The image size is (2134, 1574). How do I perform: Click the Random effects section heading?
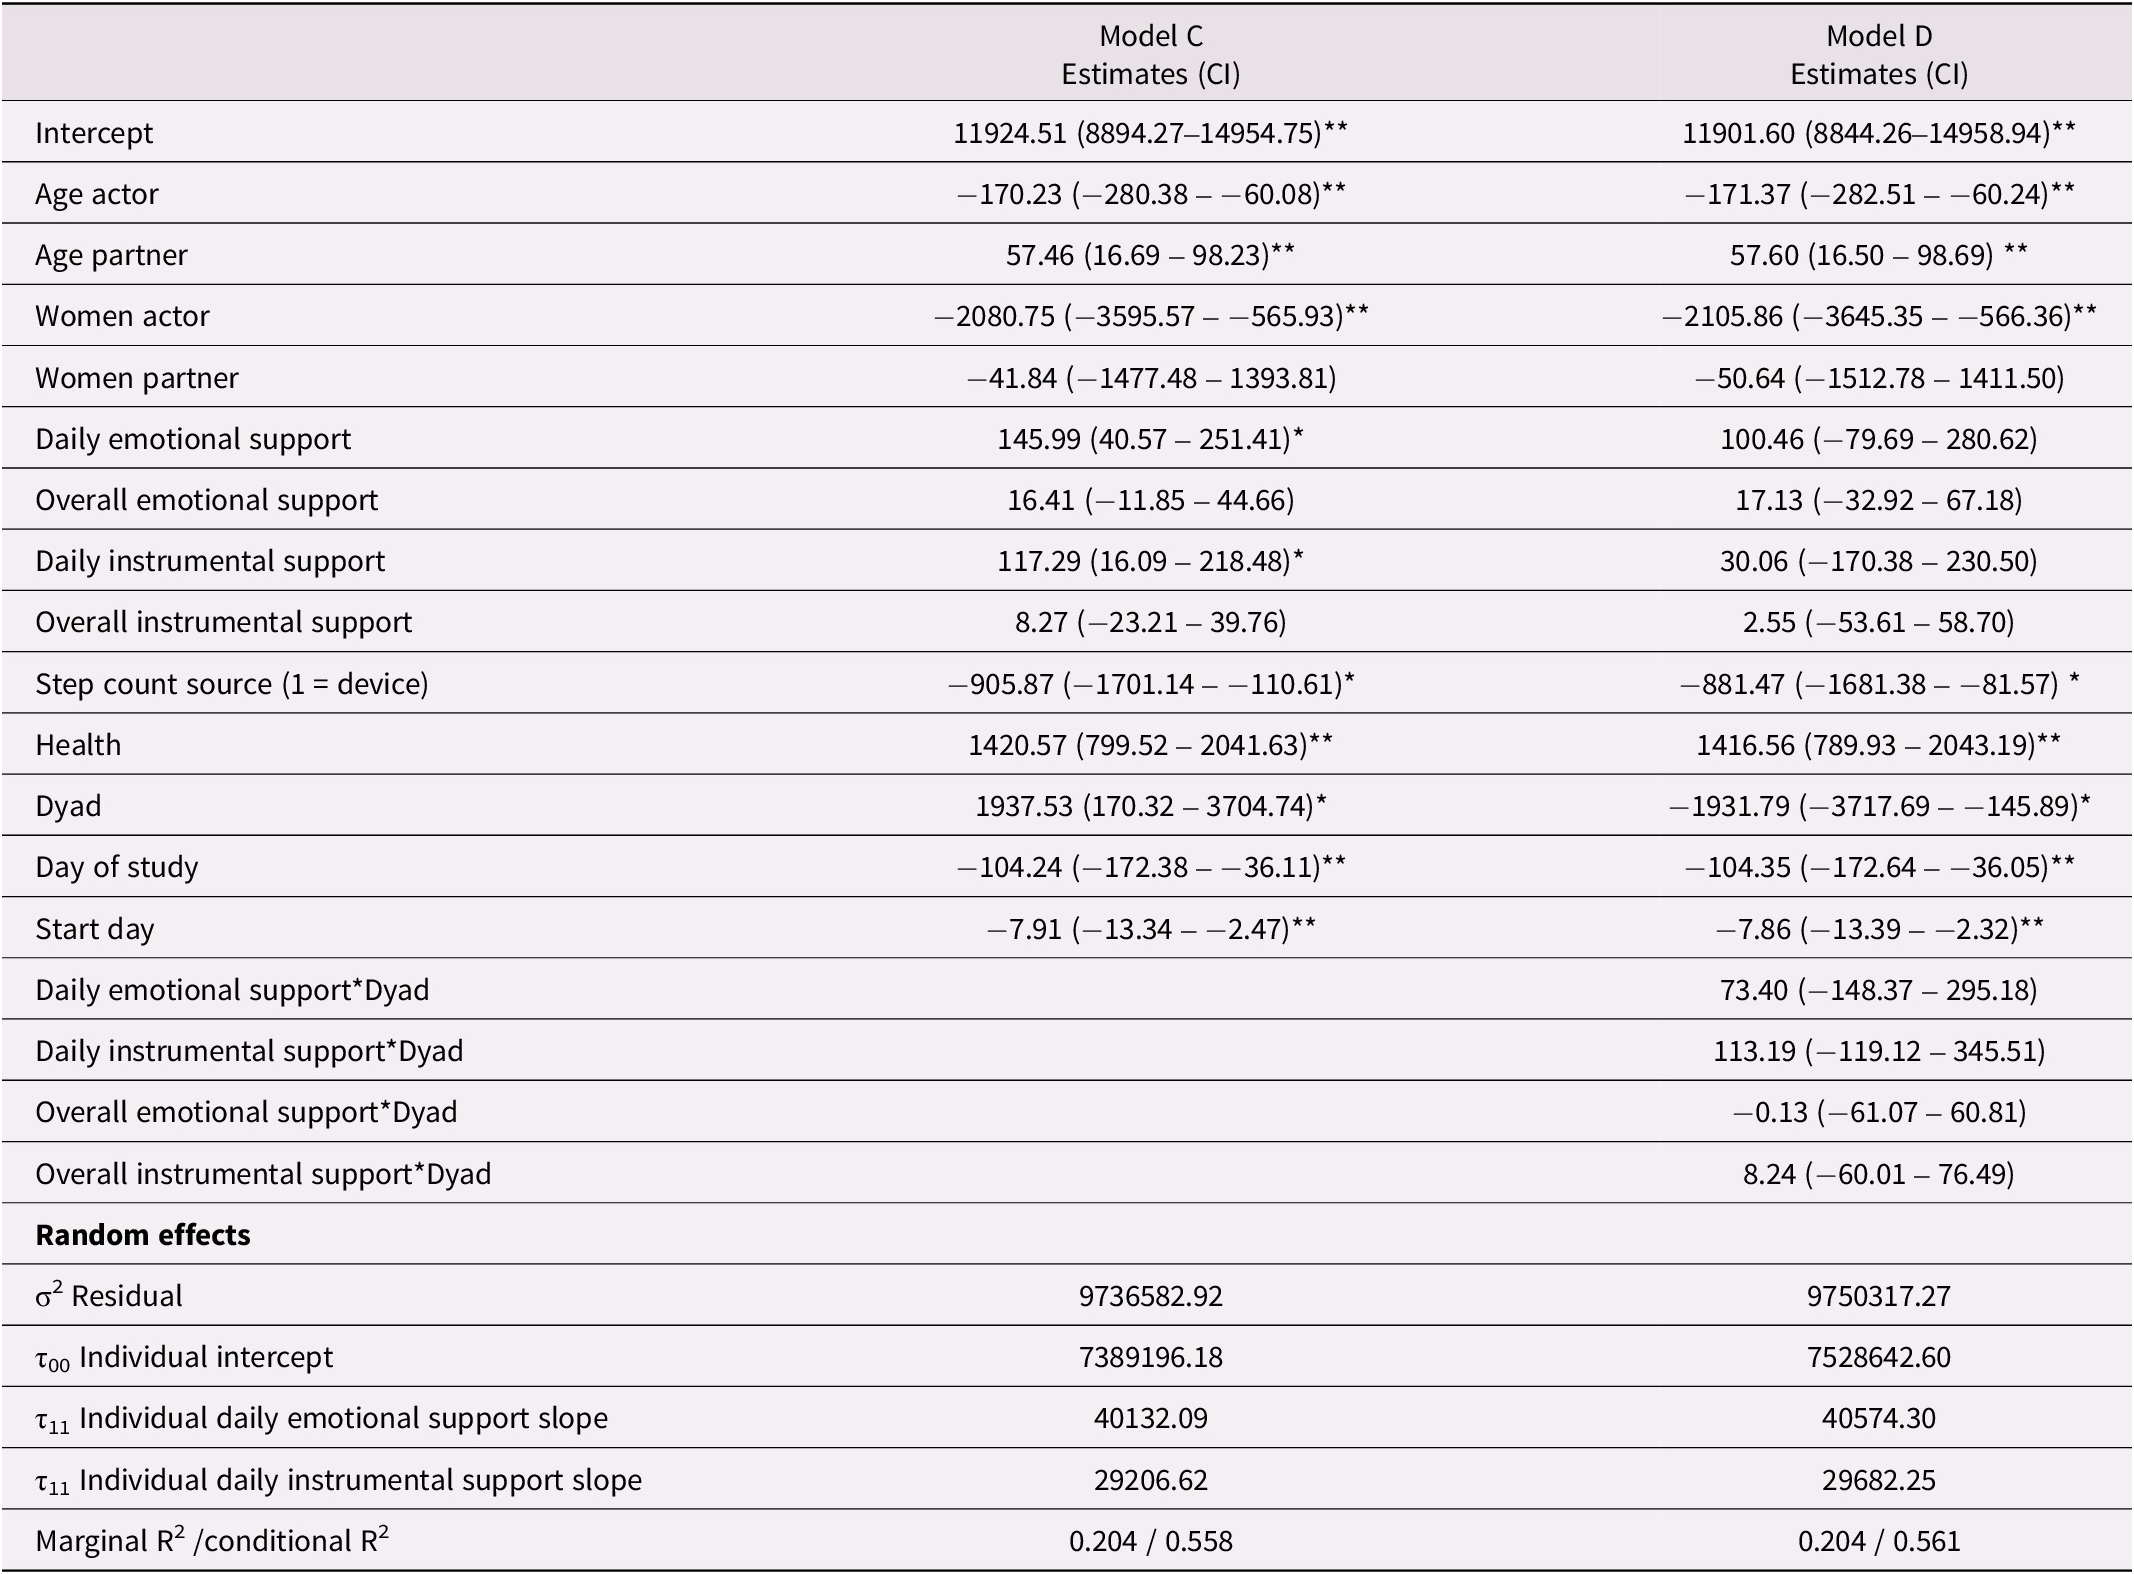tap(143, 1235)
